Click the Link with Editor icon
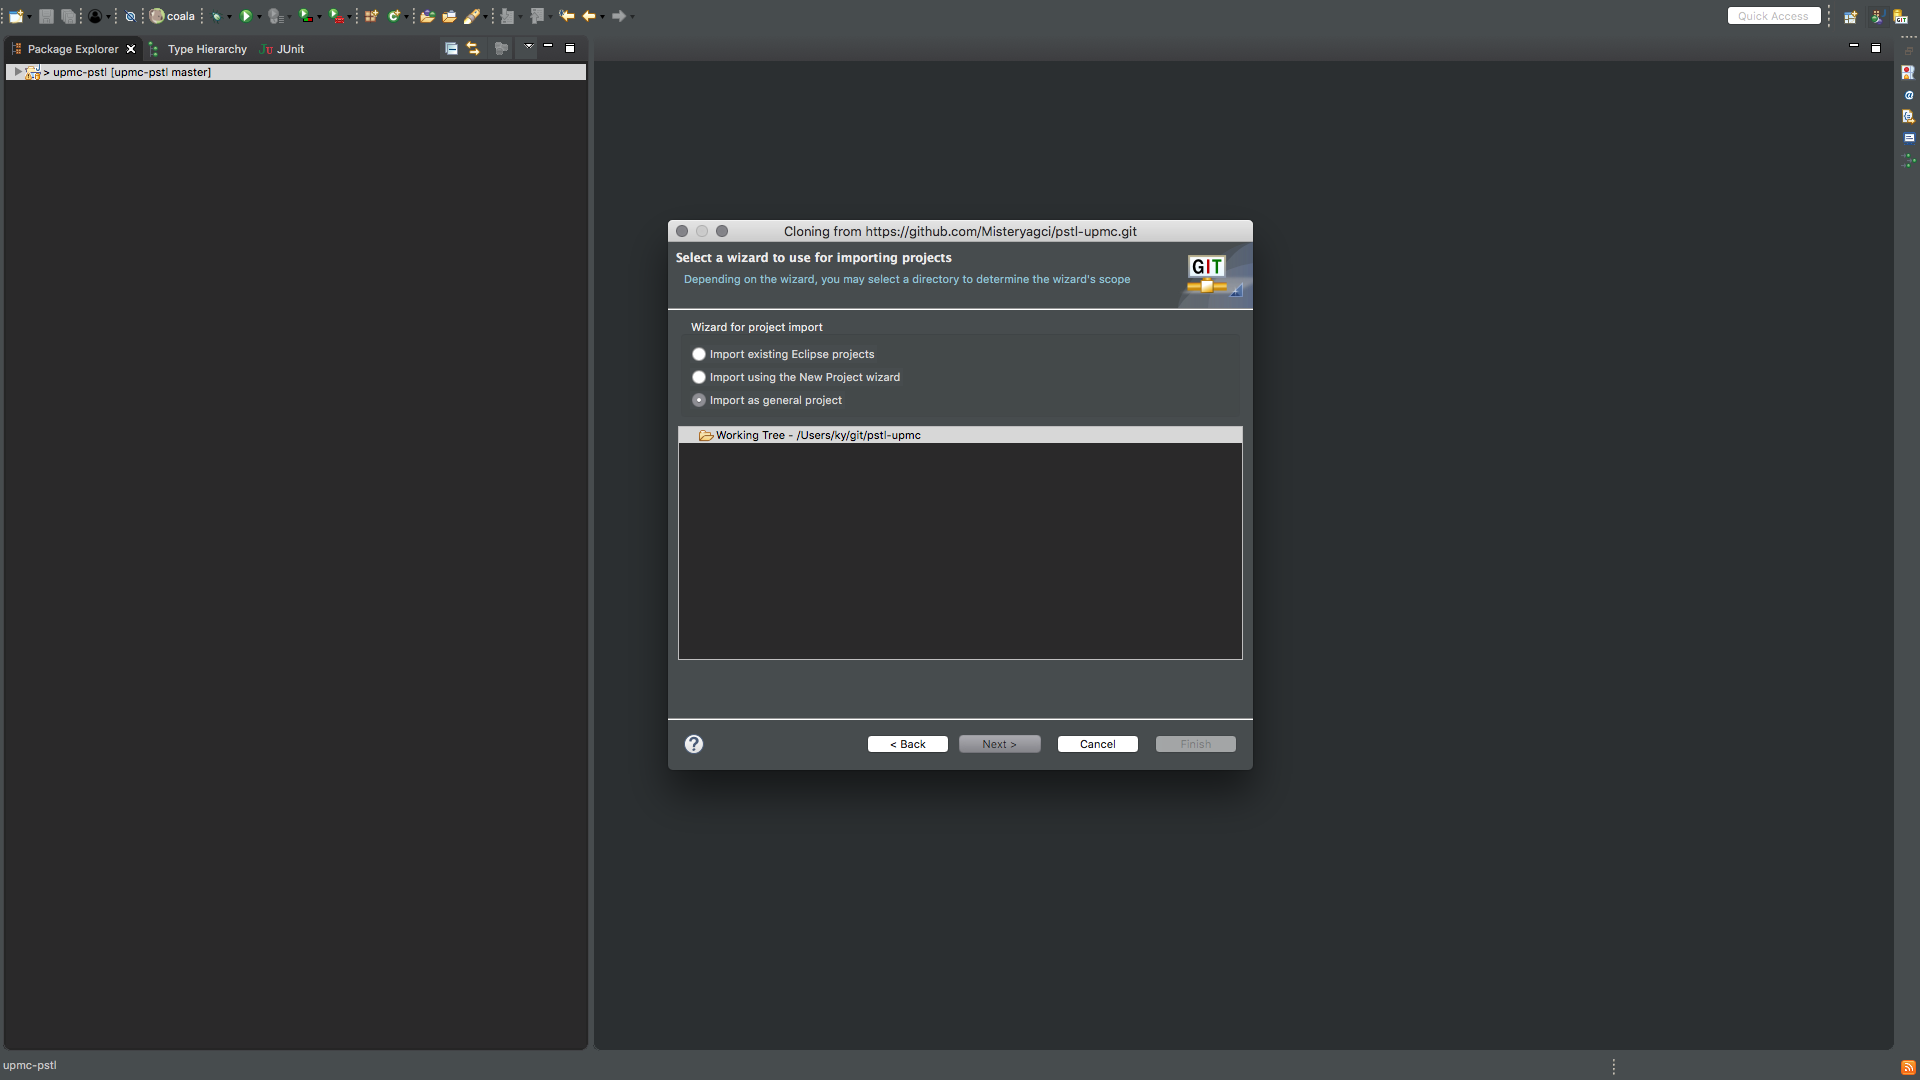Screen dimensions: 1920x1080 coord(472,49)
